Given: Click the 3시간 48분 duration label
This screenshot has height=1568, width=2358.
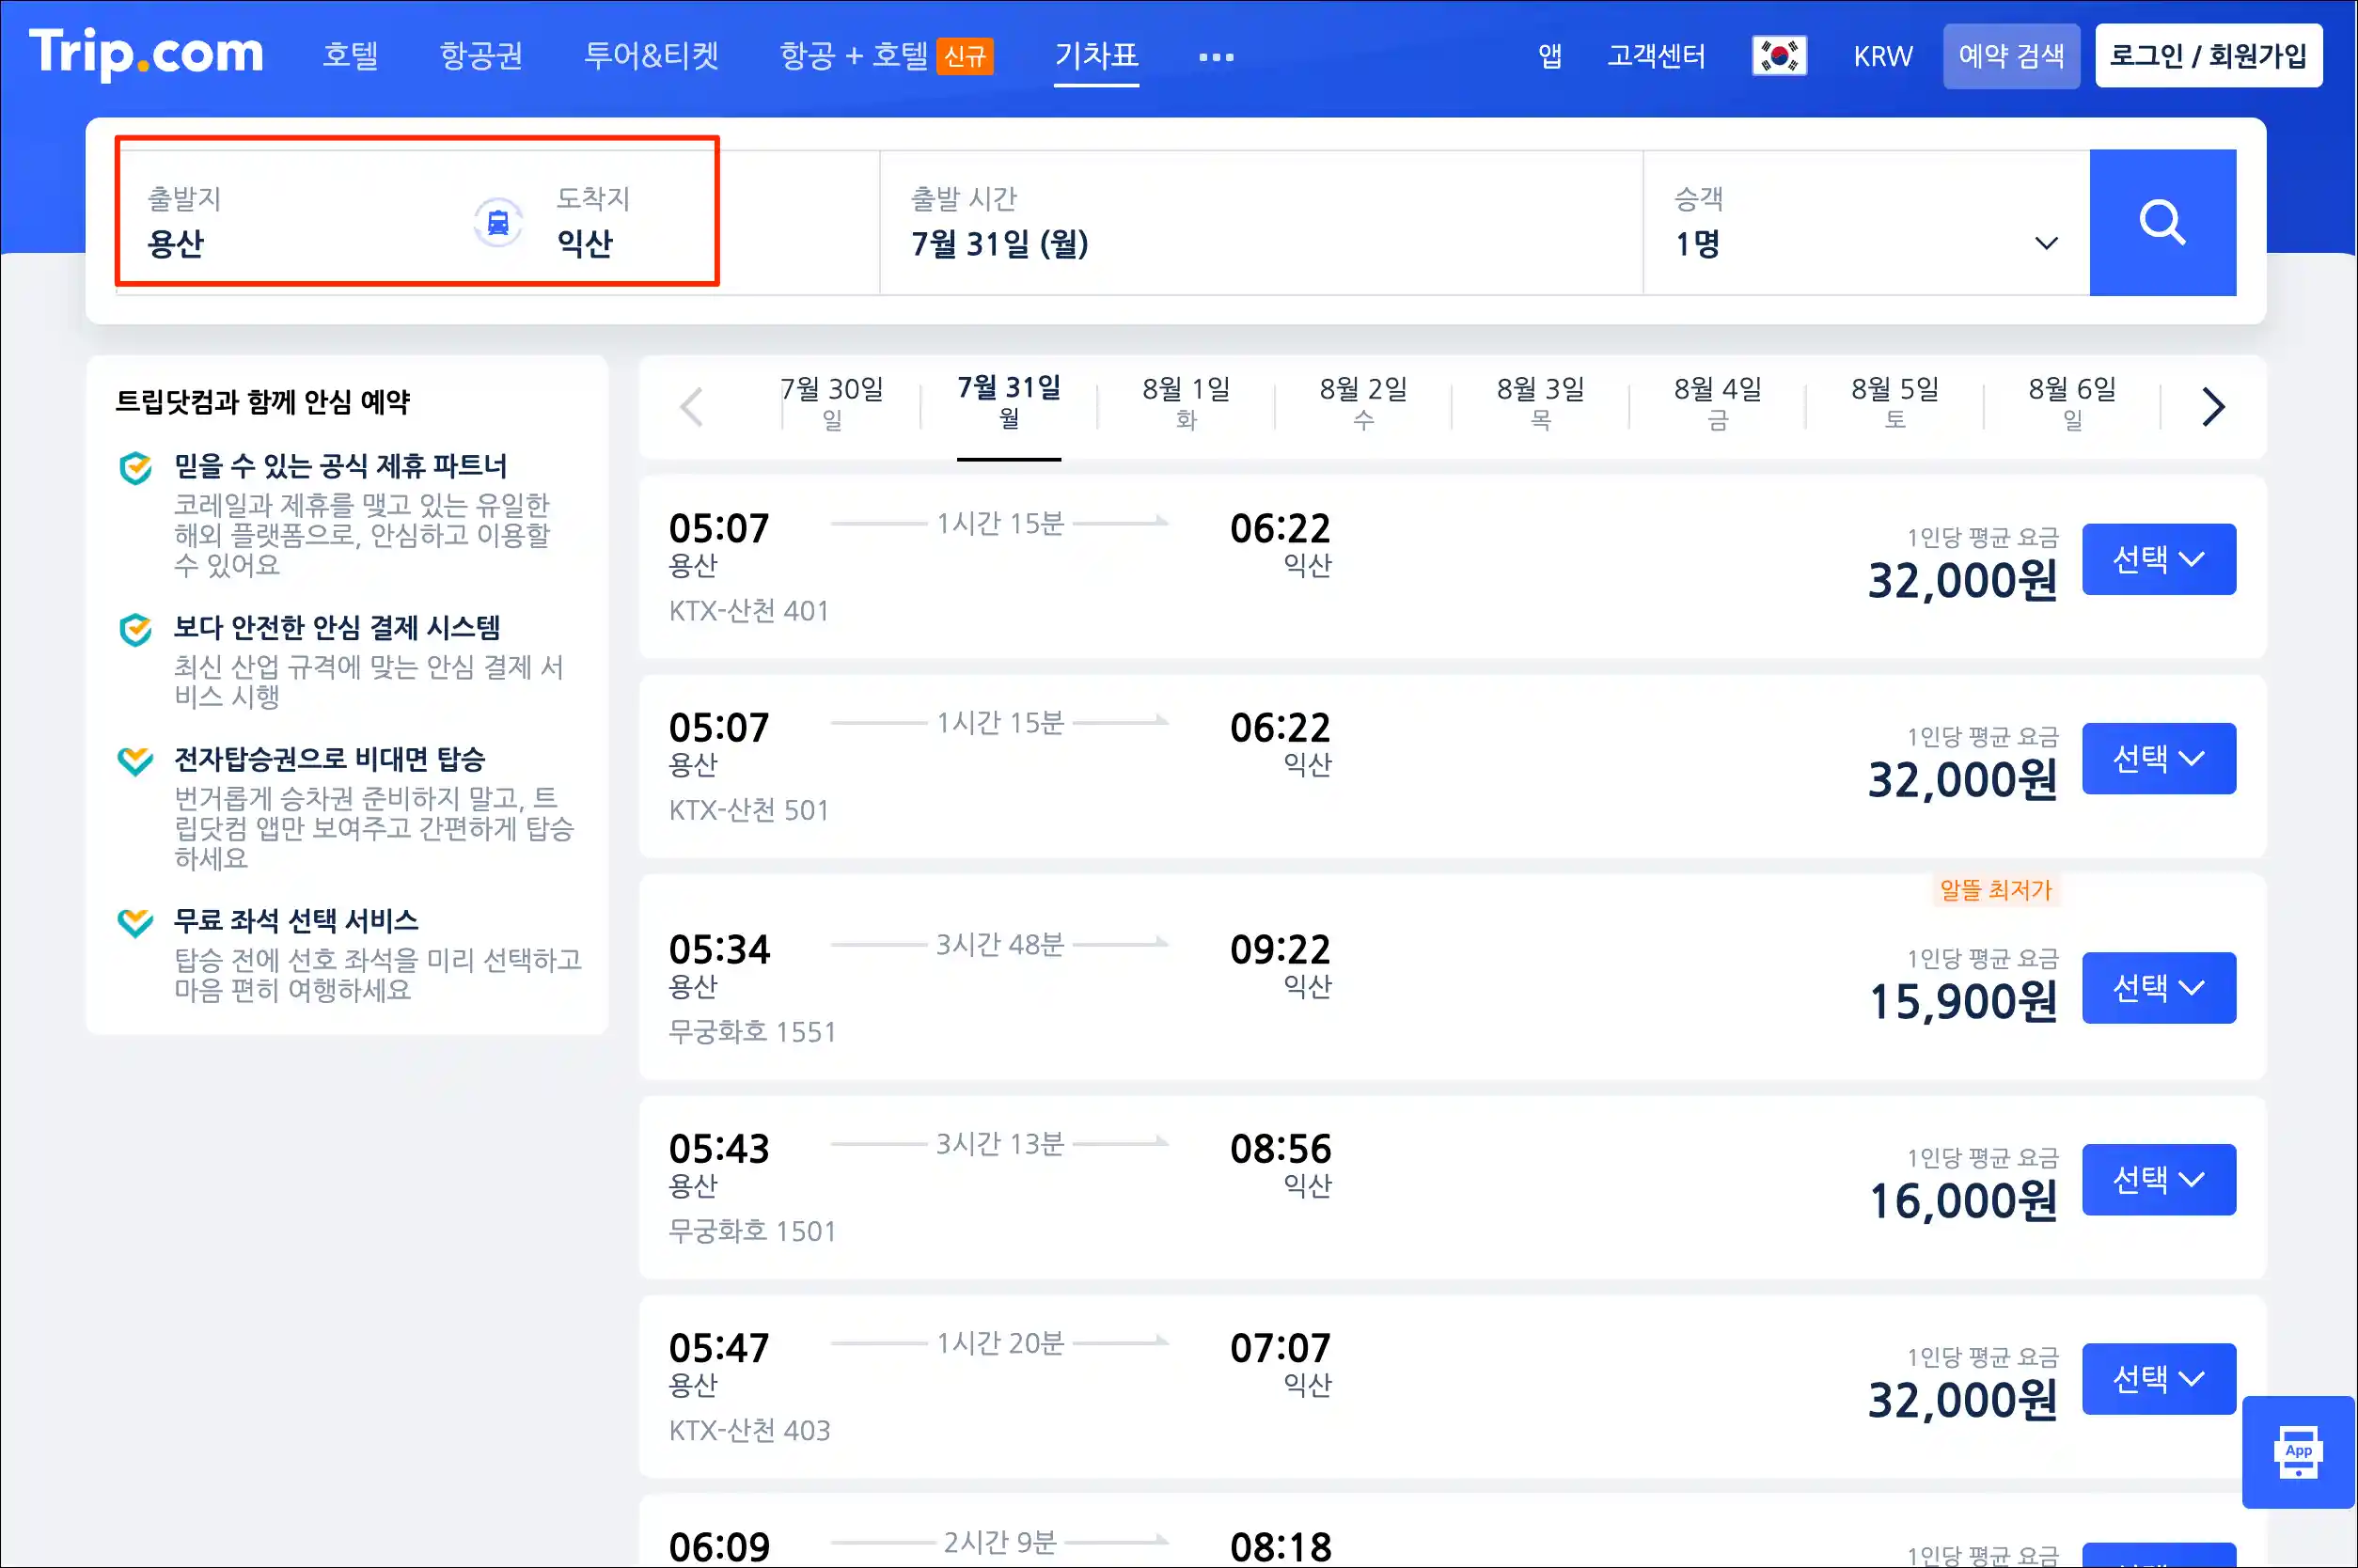Looking at the screenshot, I should pos(999,944).
